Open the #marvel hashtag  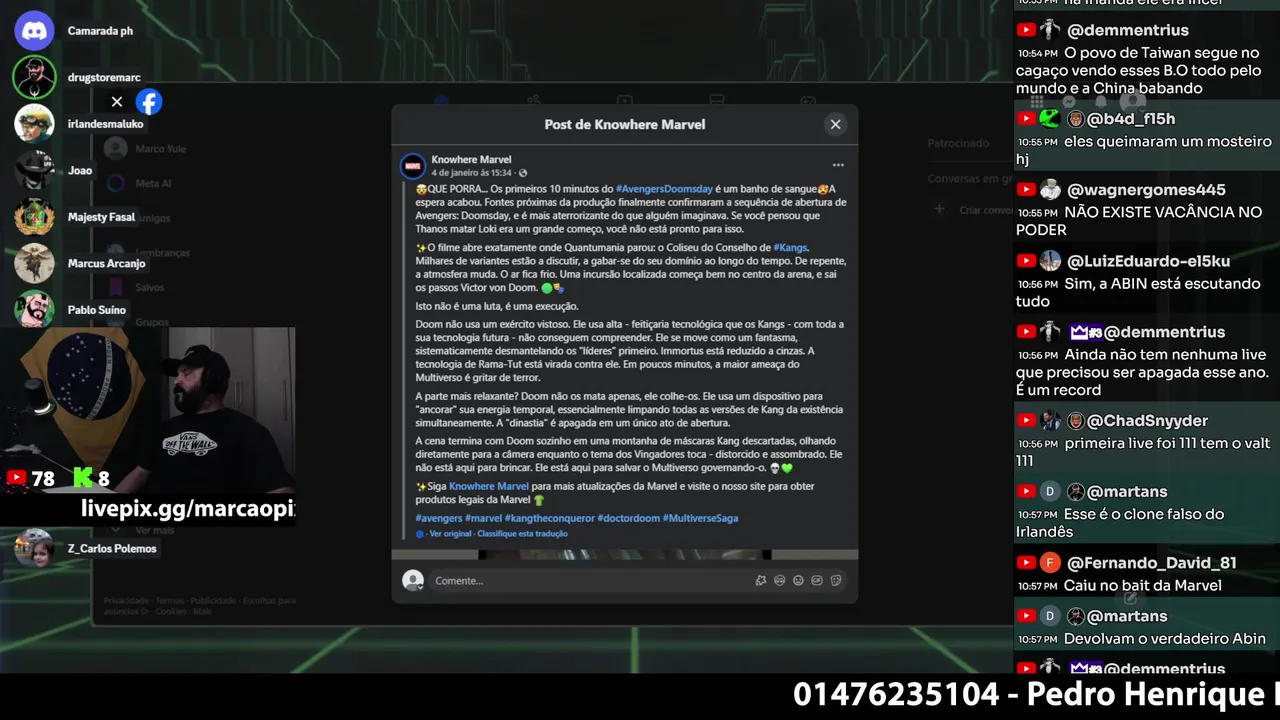point(484,518)
